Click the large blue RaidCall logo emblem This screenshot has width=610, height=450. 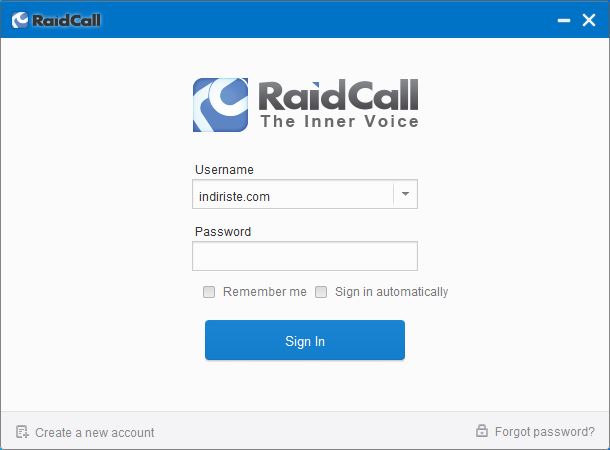click(x=221, y=105)
